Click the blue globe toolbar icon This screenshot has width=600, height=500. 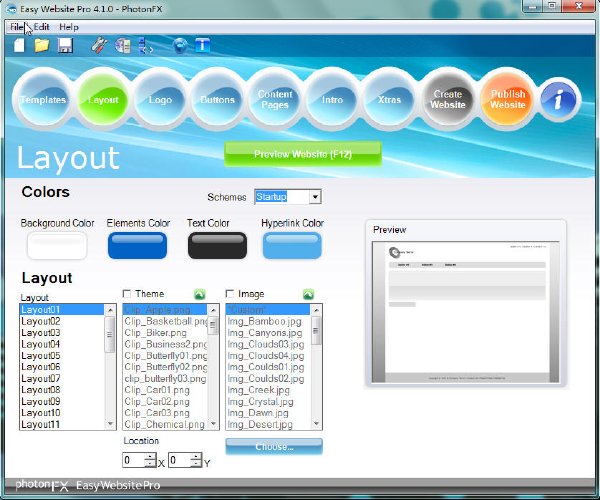pyautogui.click(x=180, y=45)
